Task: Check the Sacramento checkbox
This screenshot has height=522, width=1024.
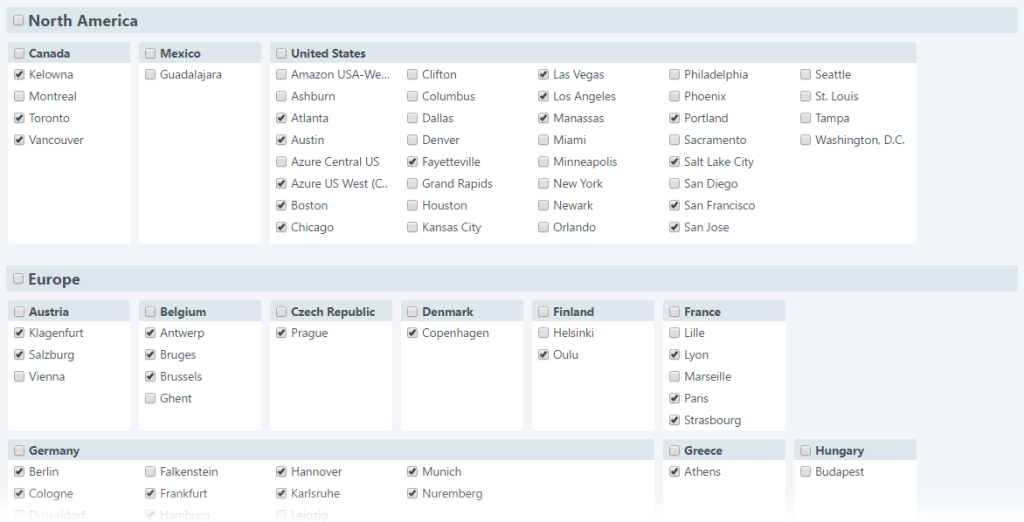Action: point(675,140)
